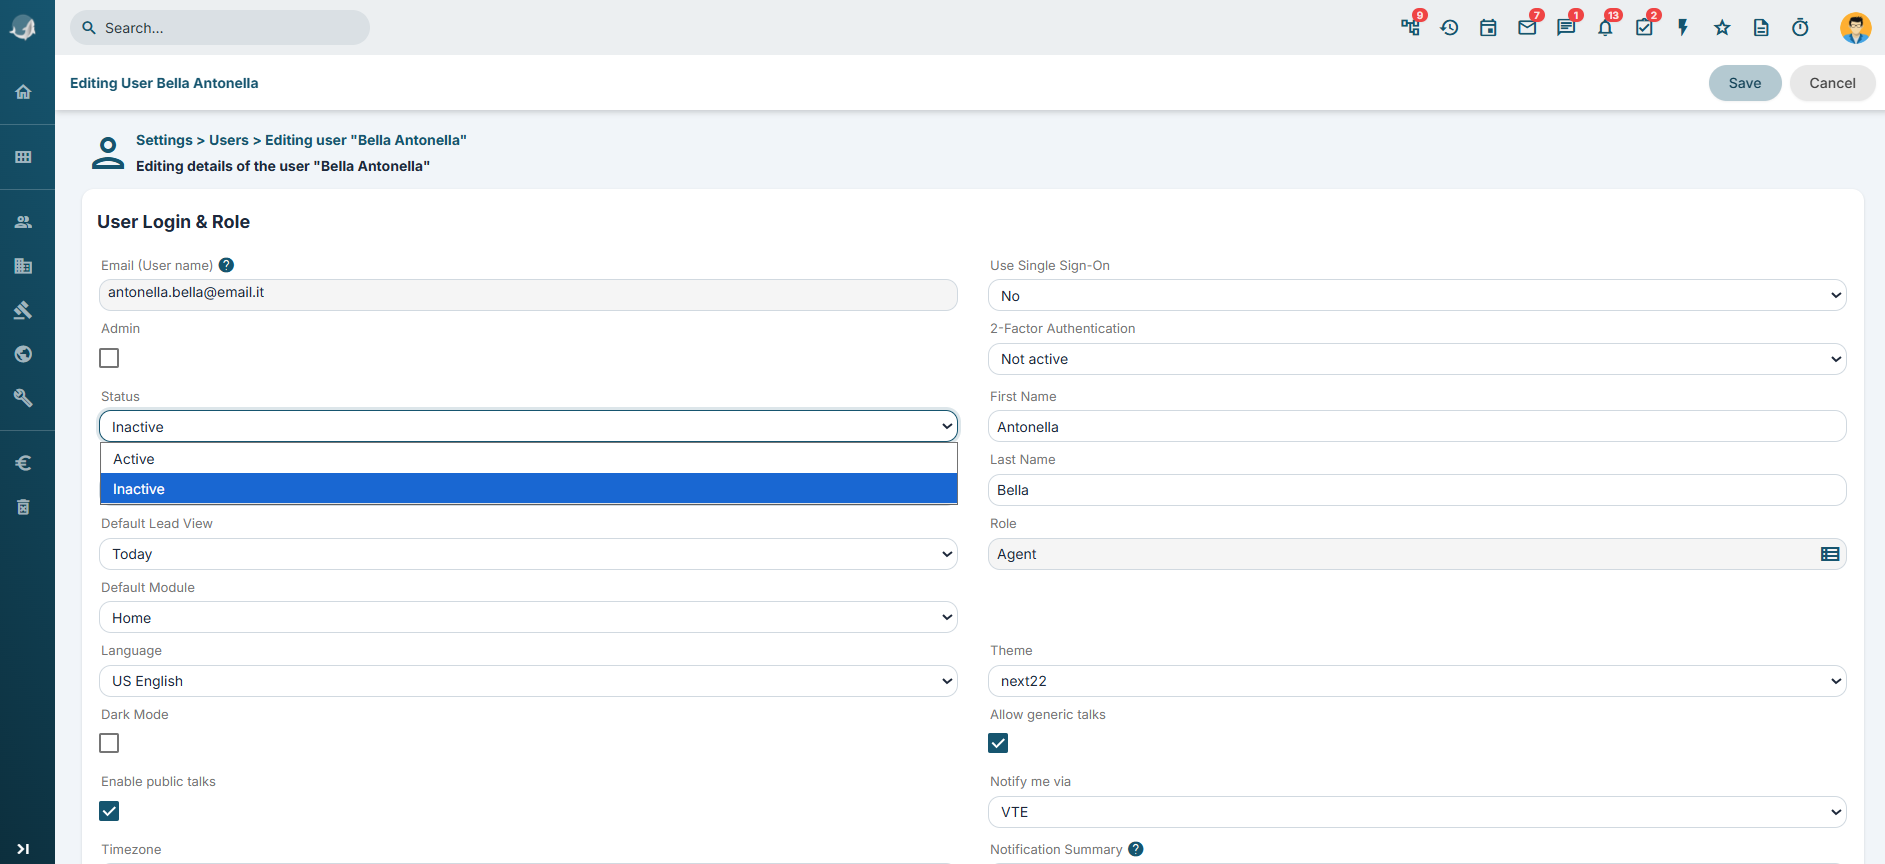The image size is (1885, 864).
Task: Click the application logo at top left
Action: tap(23, 28)
